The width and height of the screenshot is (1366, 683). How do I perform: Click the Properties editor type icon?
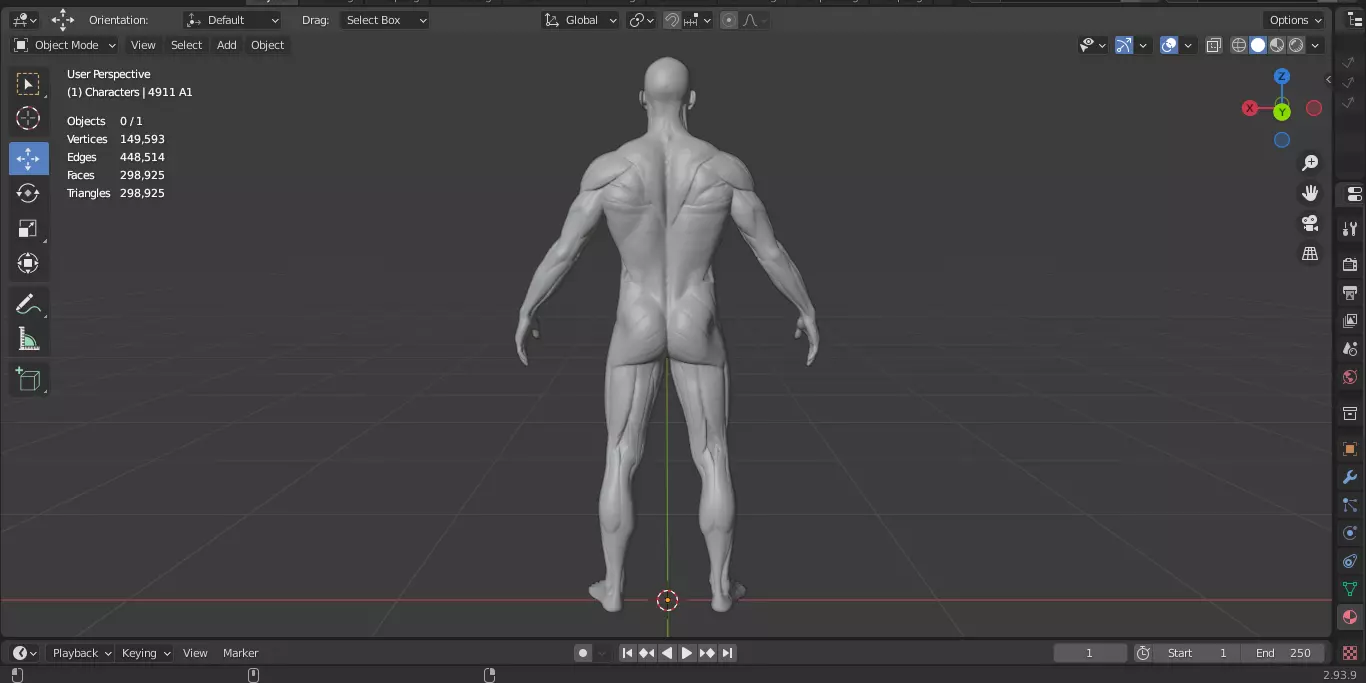pos(1355,194)
